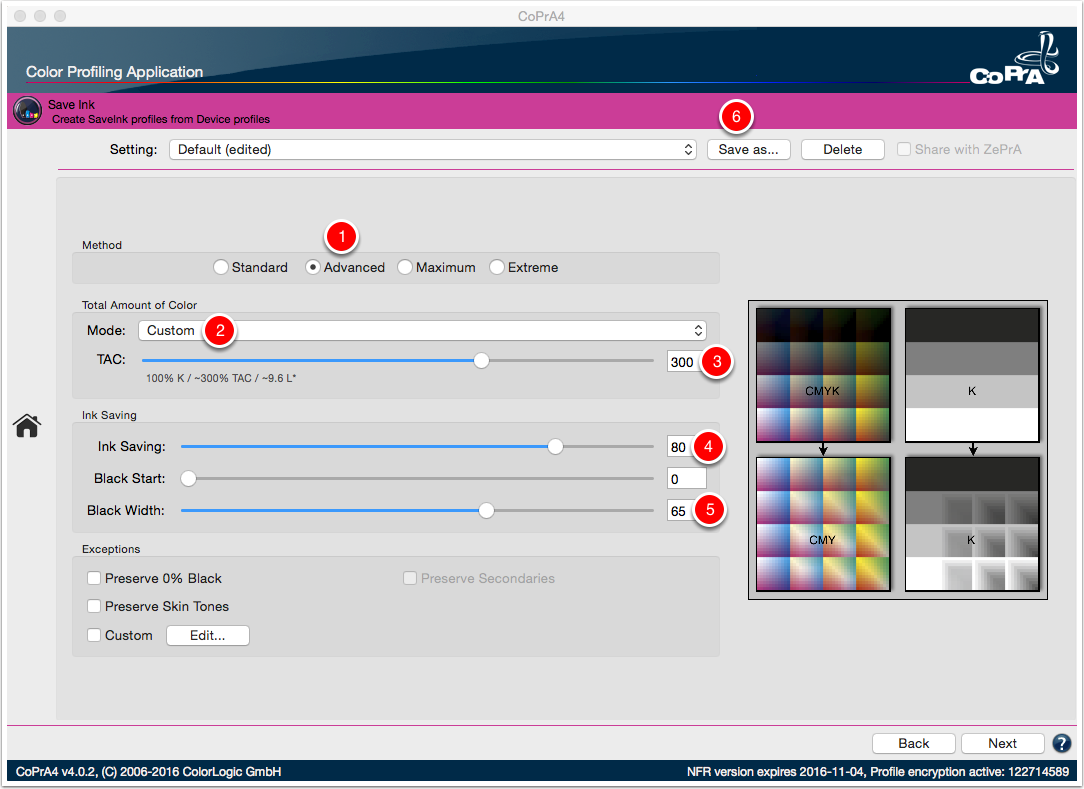Expand the Mode dropdown set to Custom
The width and height of the screenshot is (1084, 789).
coord(422,331)
